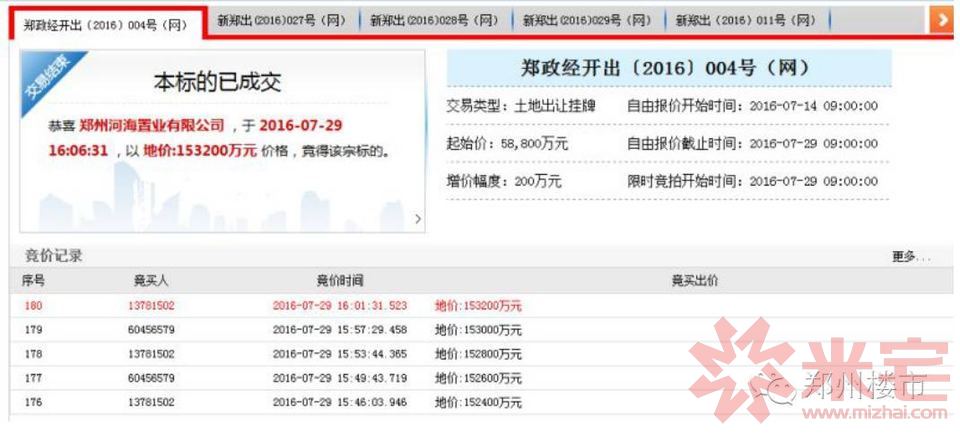Click bid time 2016-07-29 15:46:03.946
The image size is (960, 434).
pos(340,403)
